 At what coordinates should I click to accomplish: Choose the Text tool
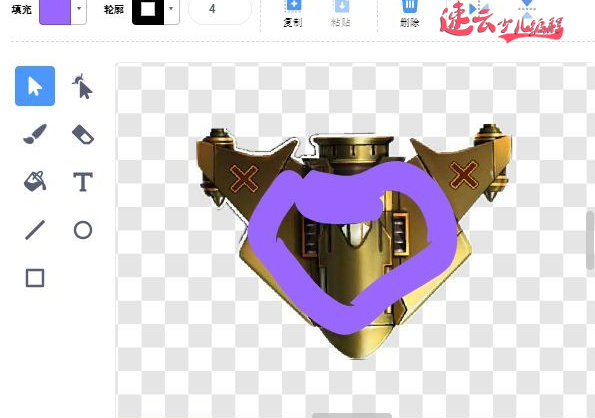(82, 182)
